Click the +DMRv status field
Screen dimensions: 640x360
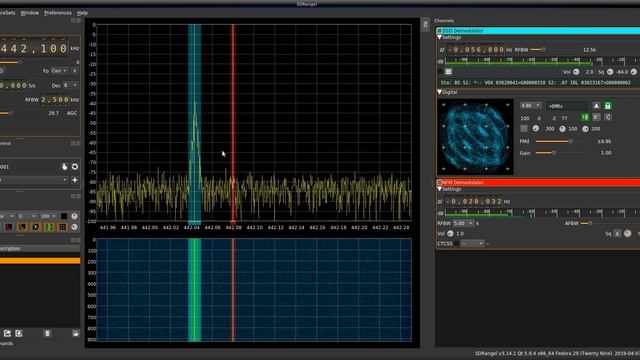pos(567,106)
